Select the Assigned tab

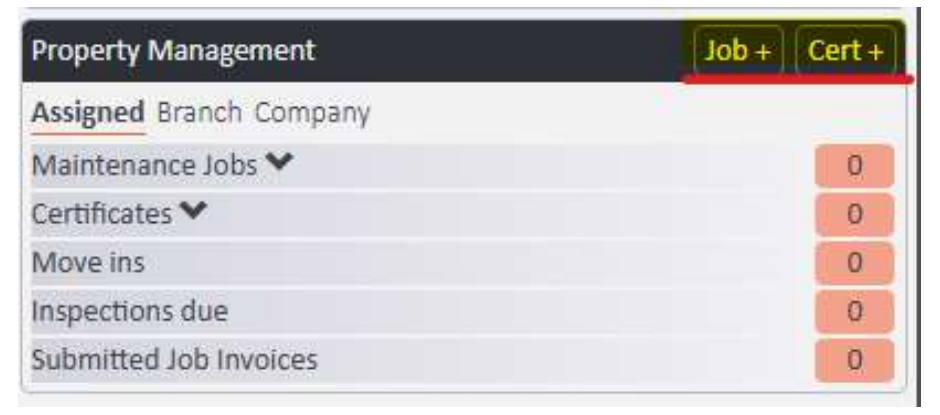point(88,112)
